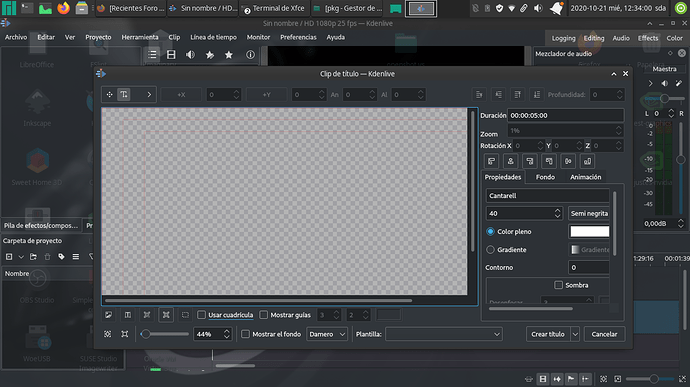The image size is (690, 387).
Task: Open the Animación tab
Action: pyautogui.click(x=585, y=177)
